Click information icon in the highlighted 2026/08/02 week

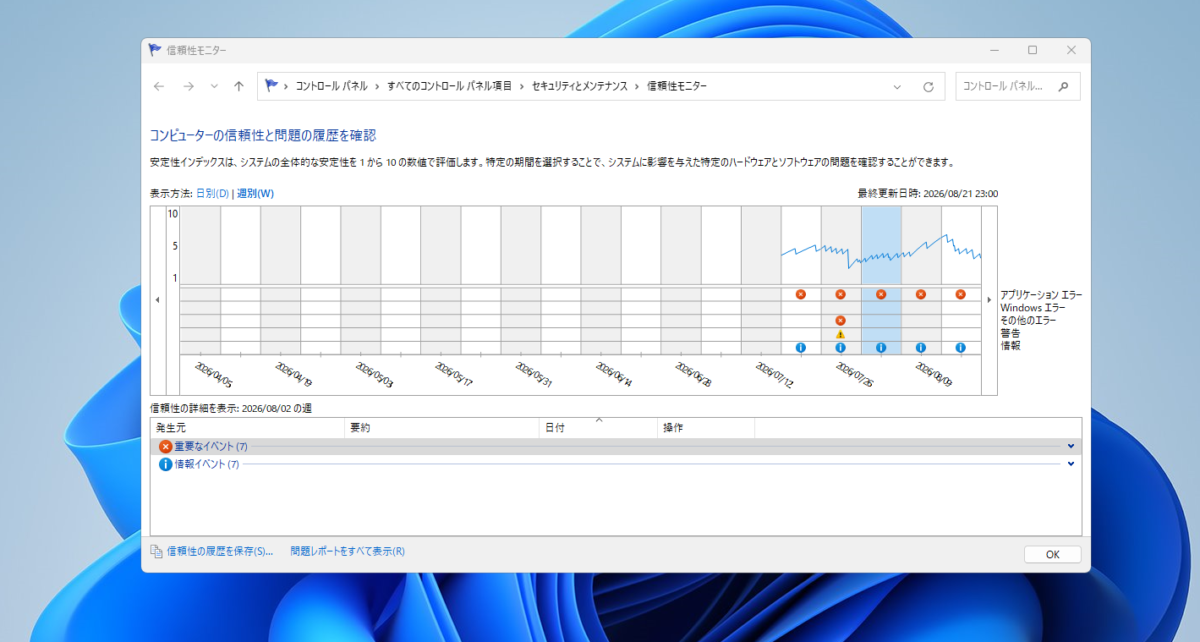pos(881,348)
